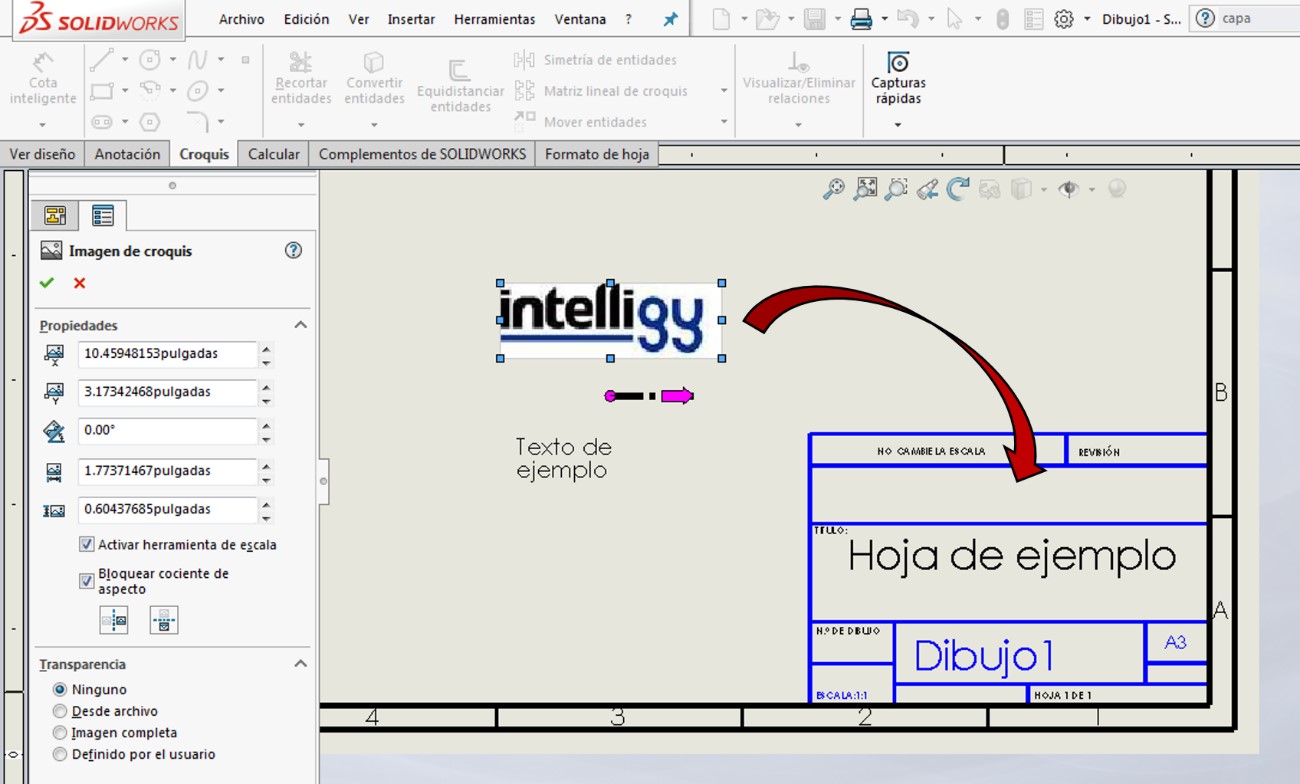The width and height of the screenshot is (1300, 784).
Task: Open Herramientas menu
Action: pyautogui.click(x=494, y=19)
